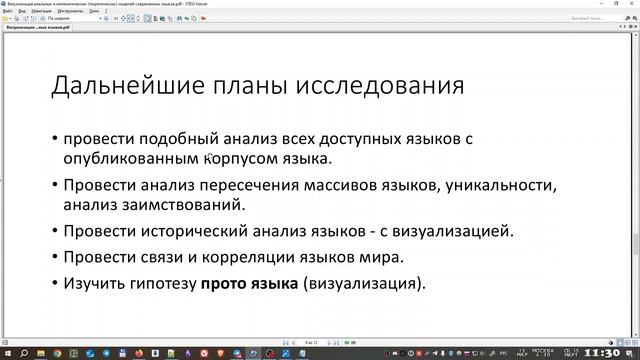Image resolution: width=640 pixels, height=360 pixels.
Task: Open the Вид menu
Action: [x=22, y=11]
